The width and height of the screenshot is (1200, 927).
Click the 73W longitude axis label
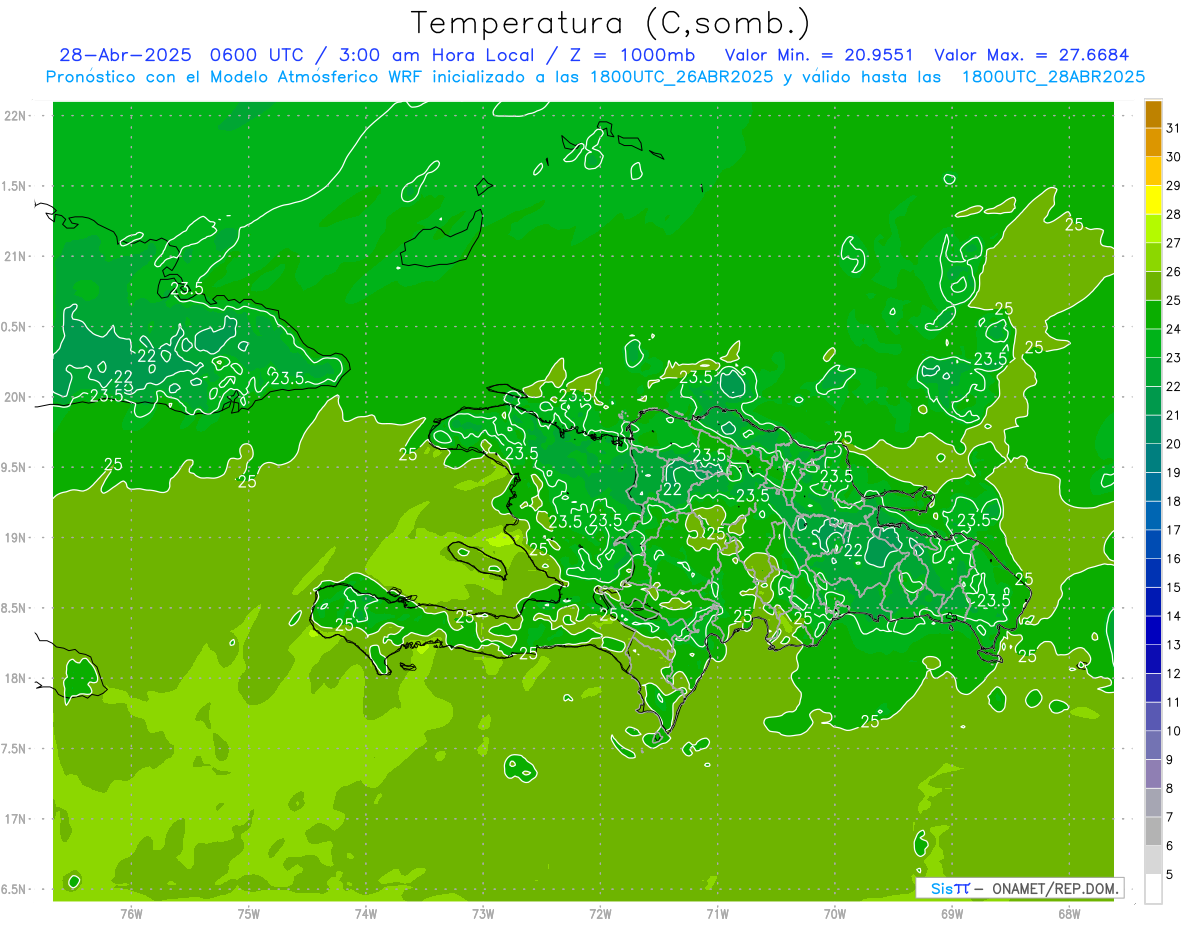point(483,912)
